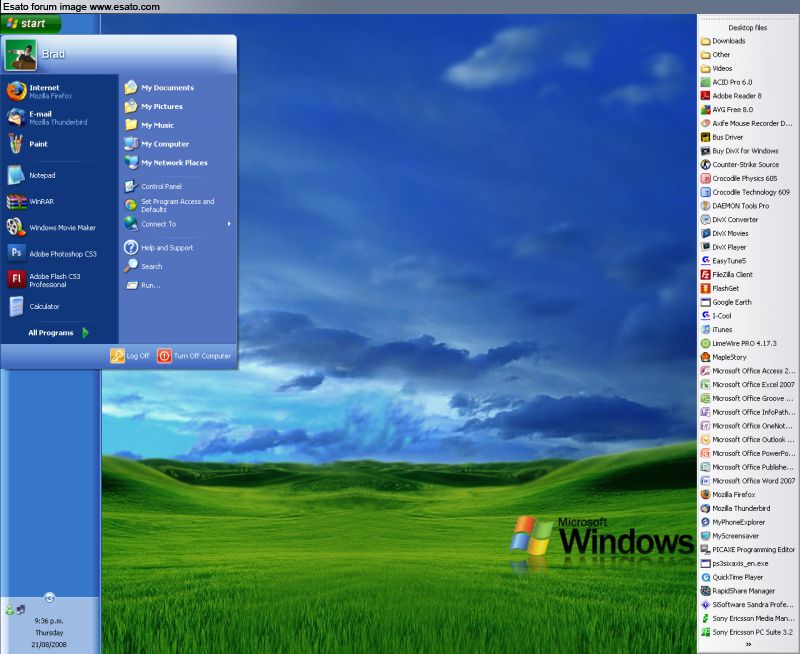Screen dimensions: 800x654
Task: Launch DivX Converter shortcut
Action: (x=730, y=220)
